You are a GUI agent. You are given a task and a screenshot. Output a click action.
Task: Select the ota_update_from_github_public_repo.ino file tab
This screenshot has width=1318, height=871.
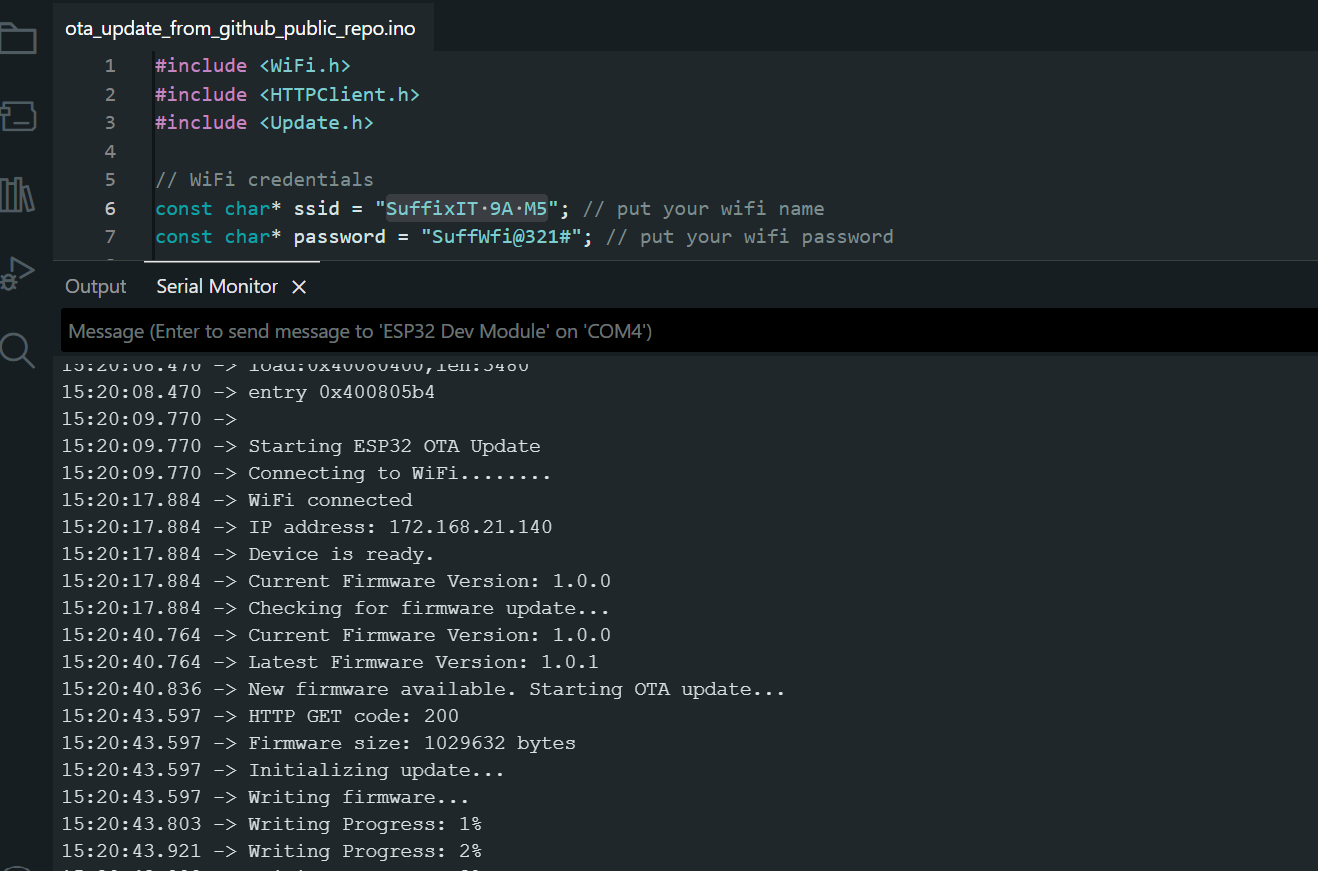pyautogui.click(x=240, y=29)
